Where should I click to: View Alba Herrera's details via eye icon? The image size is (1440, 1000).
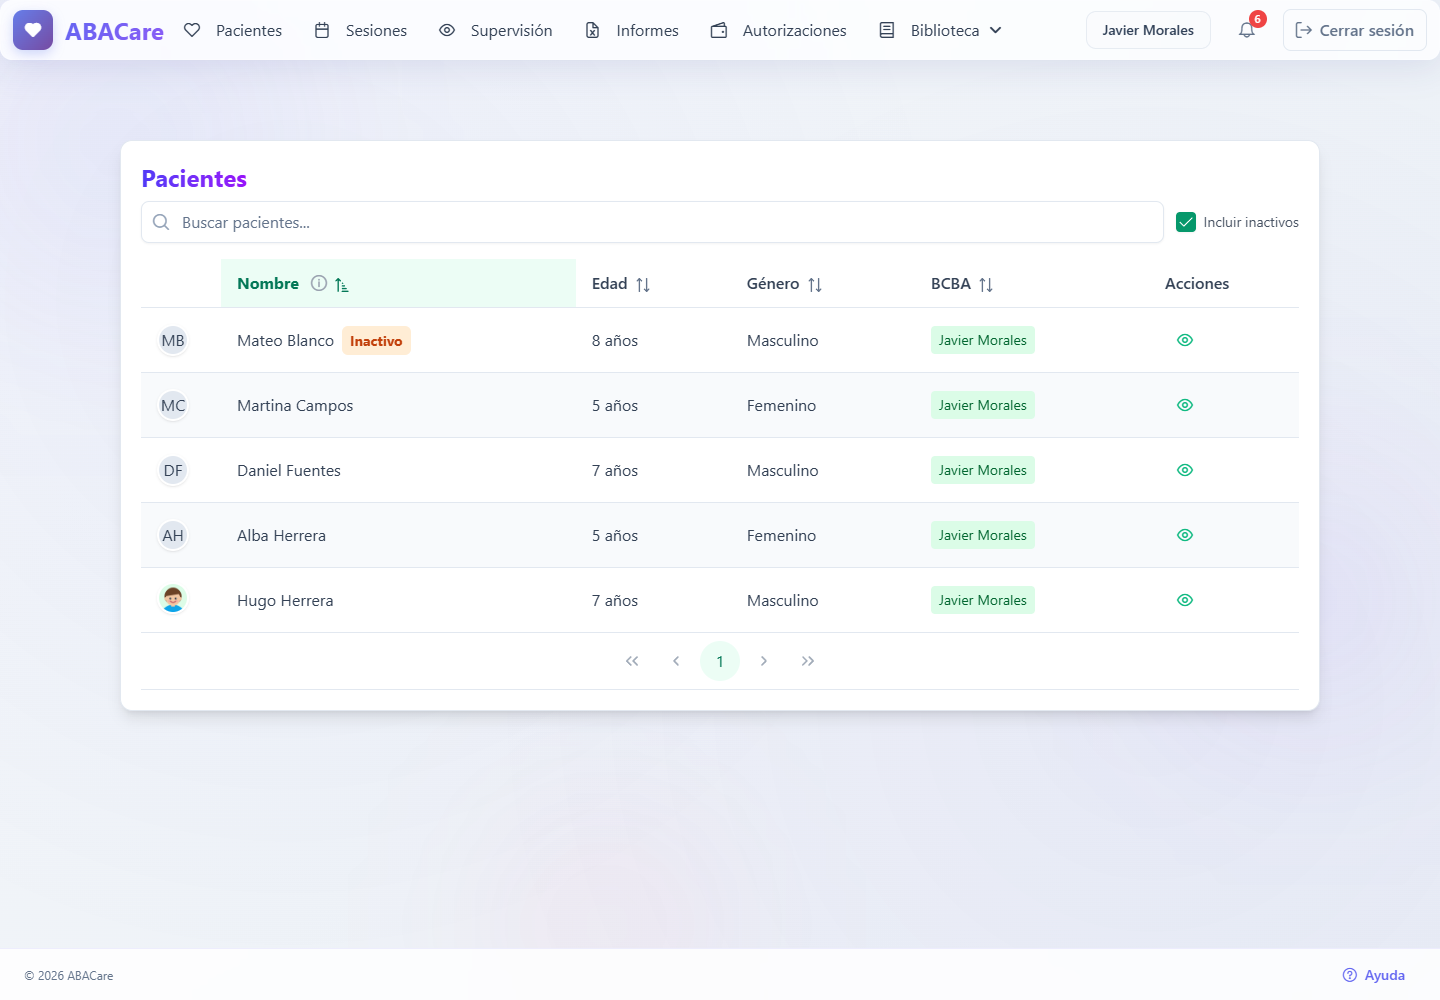1185,535
